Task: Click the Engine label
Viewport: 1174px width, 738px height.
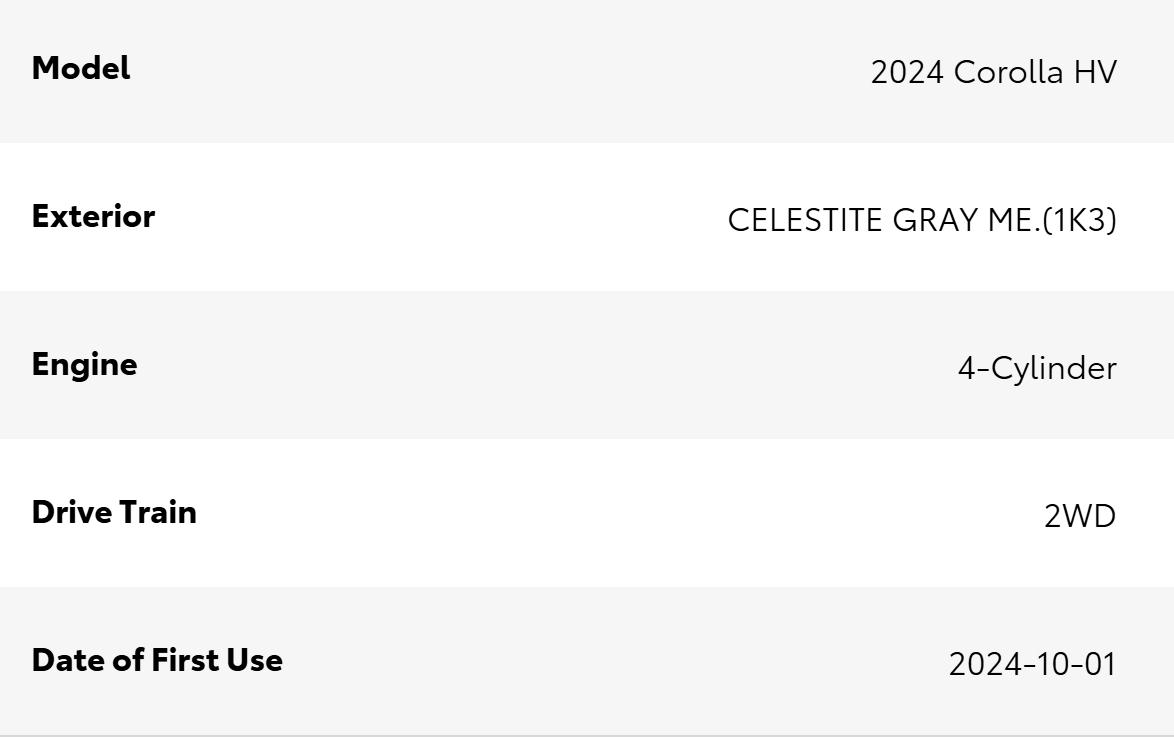Action: 85,366
